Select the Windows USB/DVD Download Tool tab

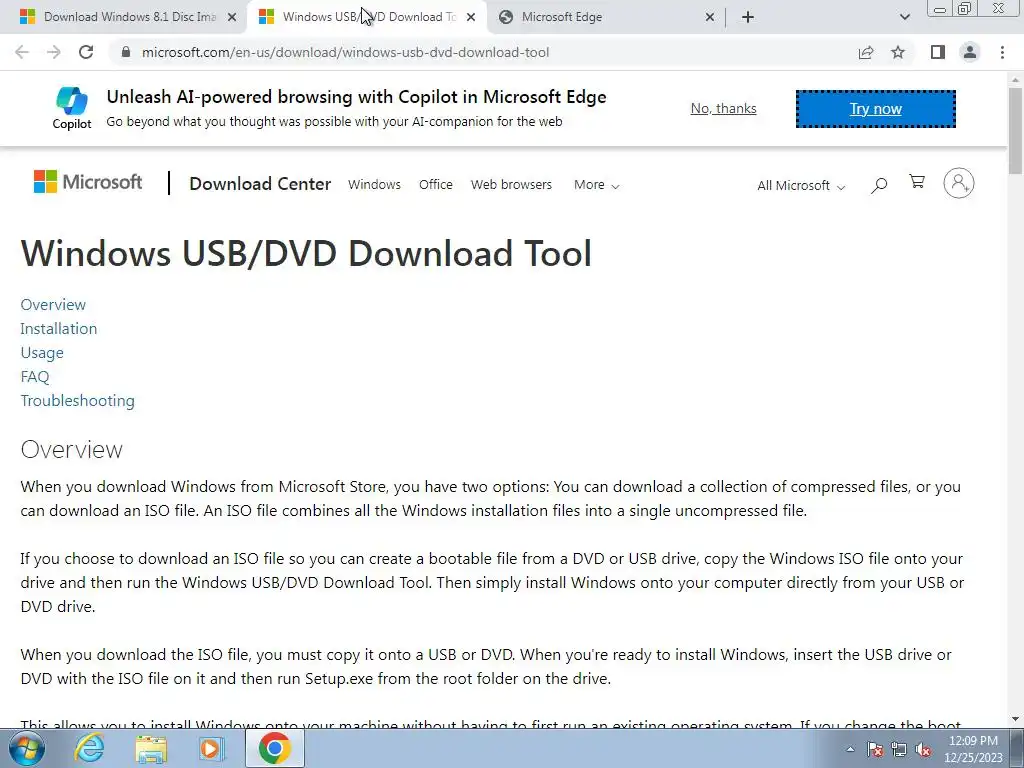[366, 17]
